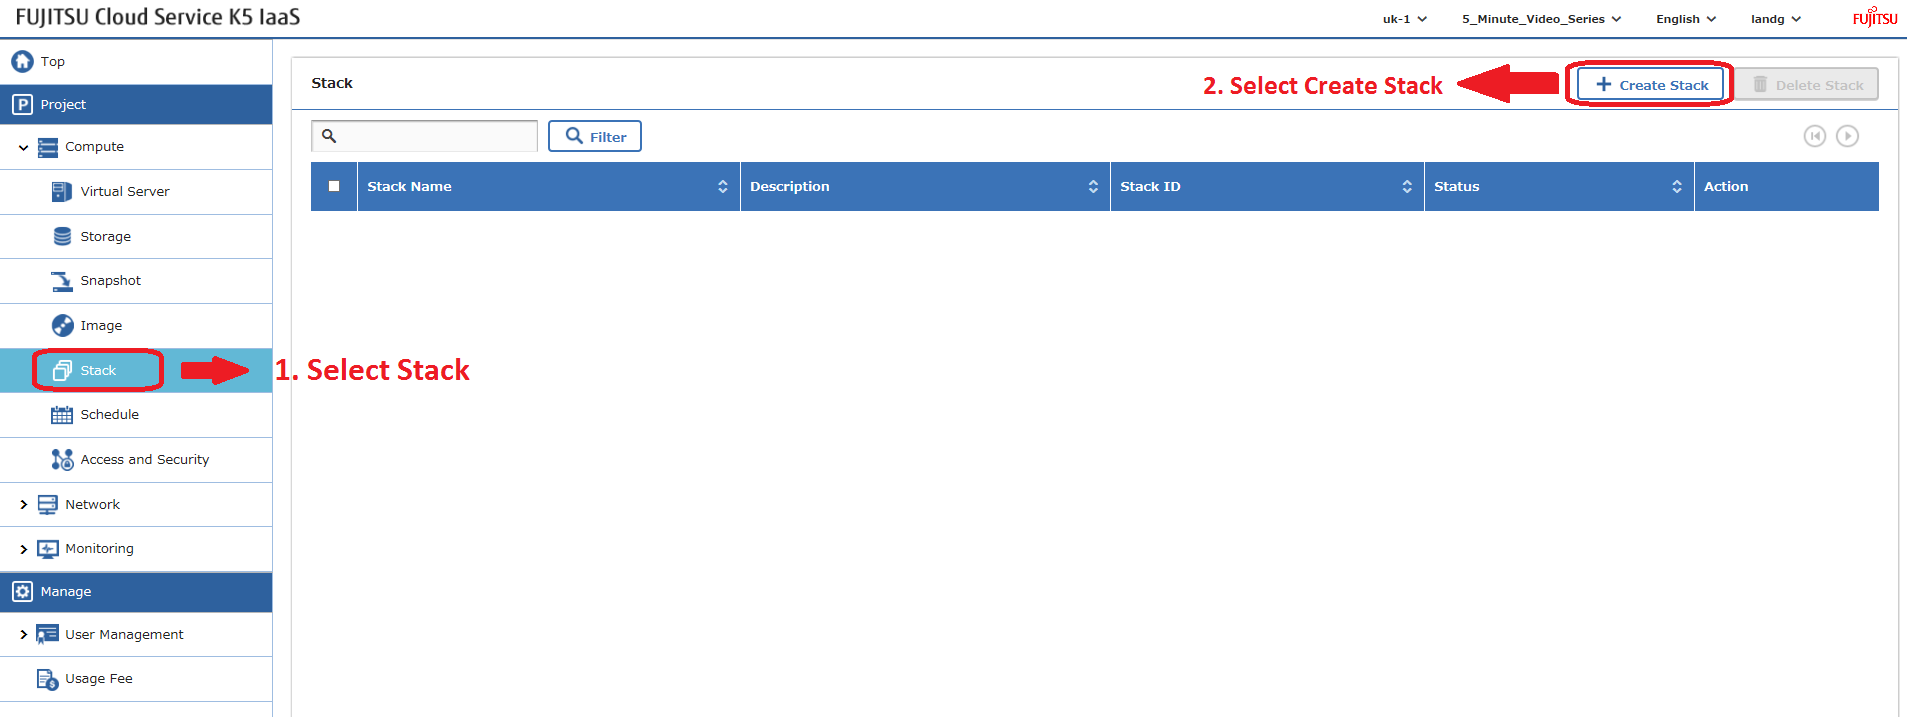Click the Virtual Server icon
Image resolution: width=1907 pixels, height=717 pixels.
[x=62, y=192]
